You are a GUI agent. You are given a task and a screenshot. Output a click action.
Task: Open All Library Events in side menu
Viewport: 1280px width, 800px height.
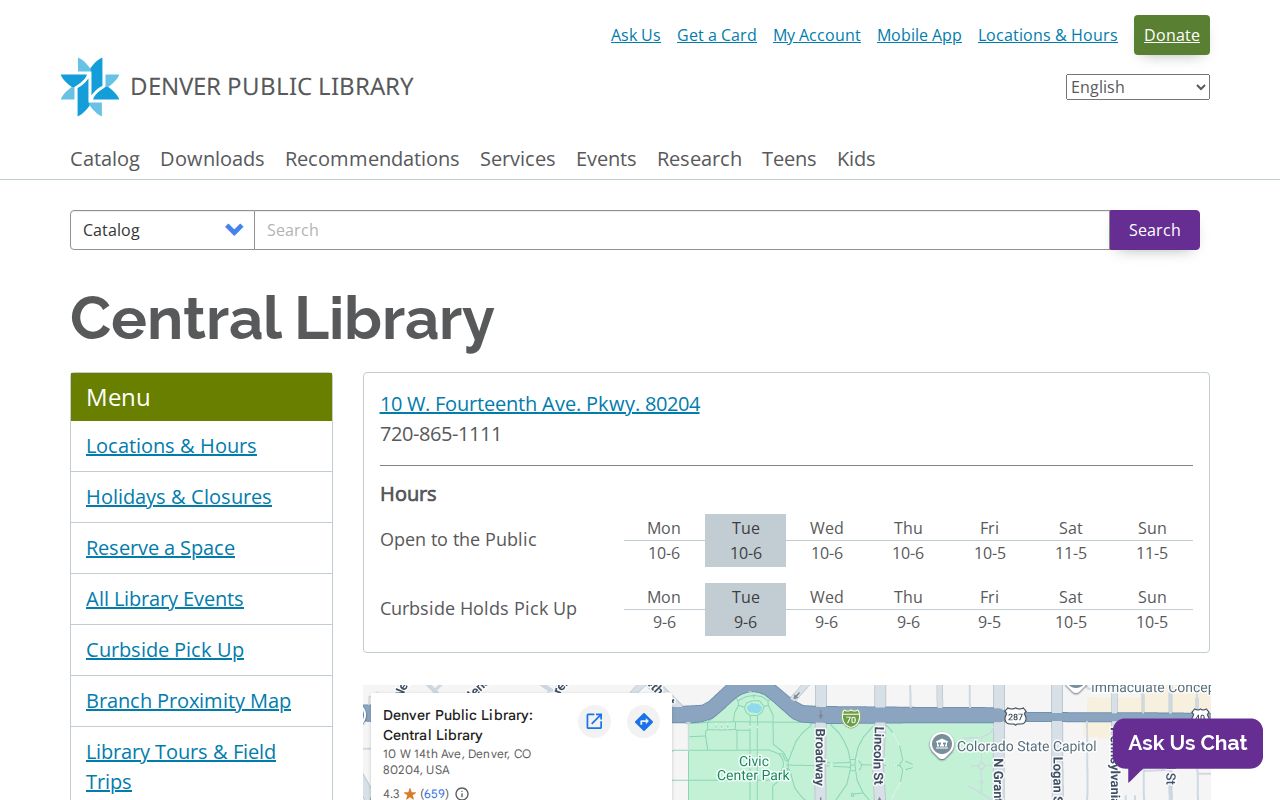[x=165, y=599]
